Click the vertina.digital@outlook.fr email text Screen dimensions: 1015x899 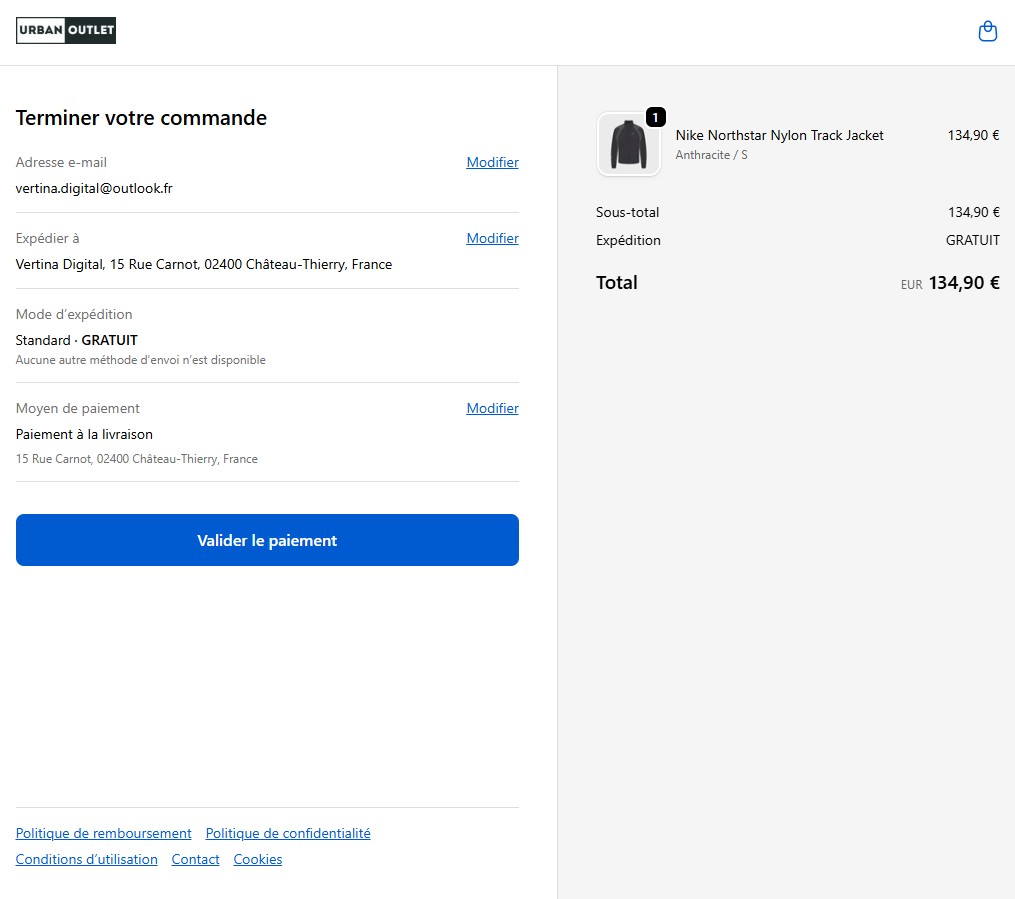pos(94,188)
